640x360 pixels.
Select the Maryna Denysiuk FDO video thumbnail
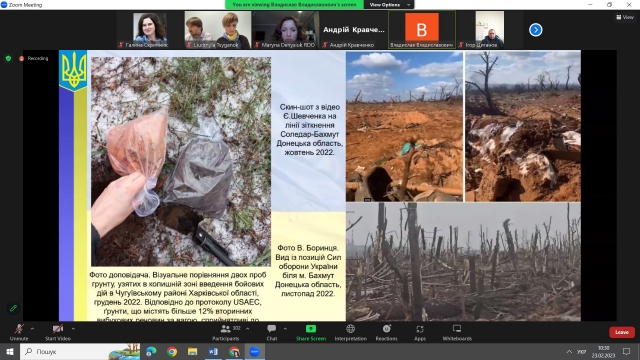tap(285, 30)
